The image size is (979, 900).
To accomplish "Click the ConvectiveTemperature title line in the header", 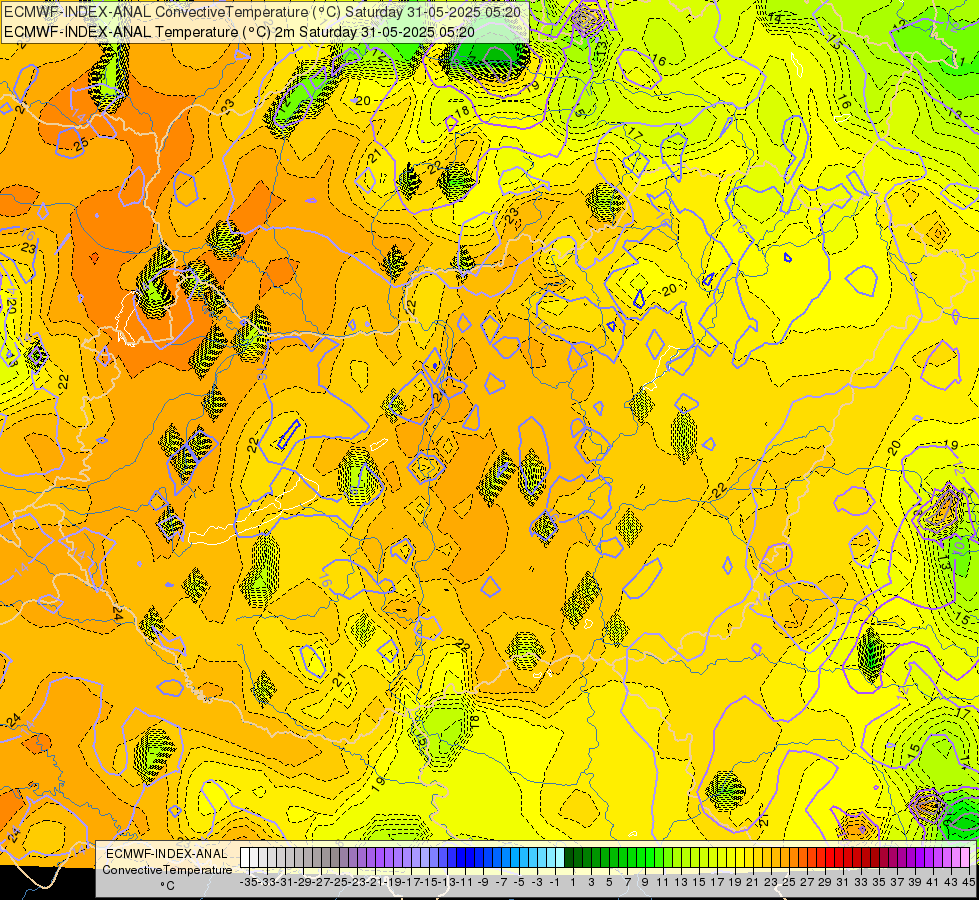I will tap(262, 11).
